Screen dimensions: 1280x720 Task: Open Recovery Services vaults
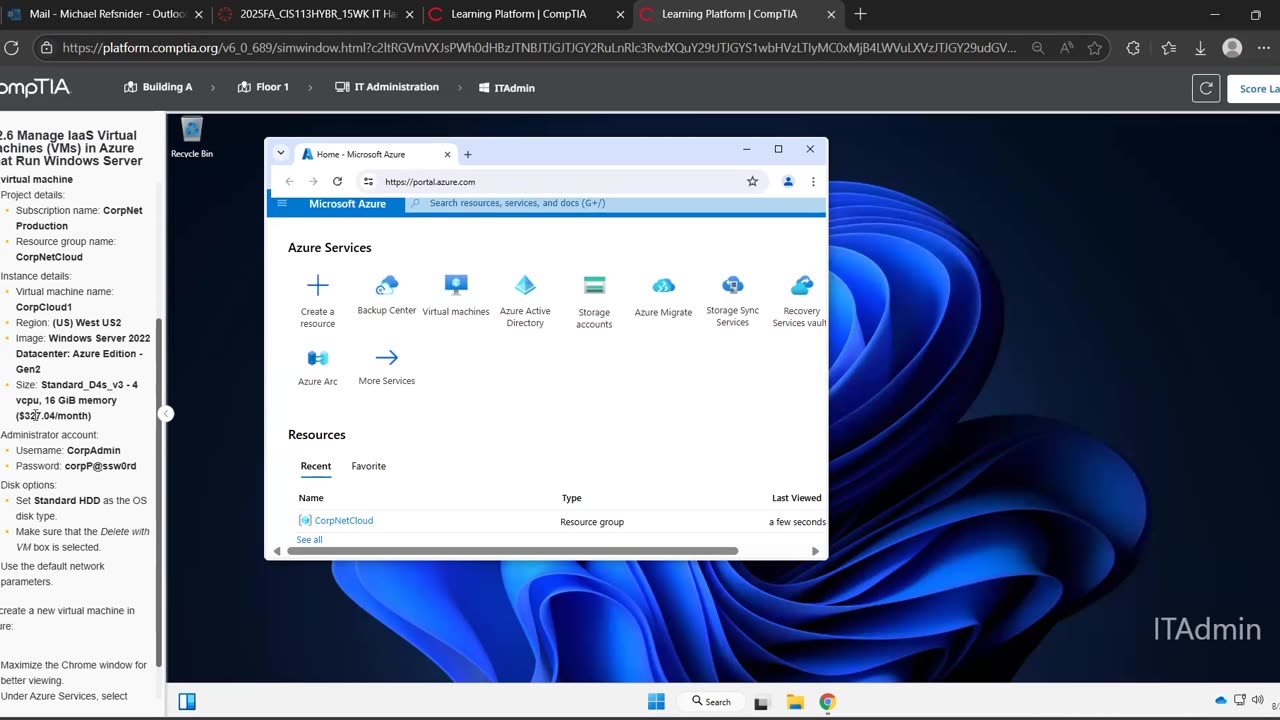pyautogui.click(x=800, y=301)
